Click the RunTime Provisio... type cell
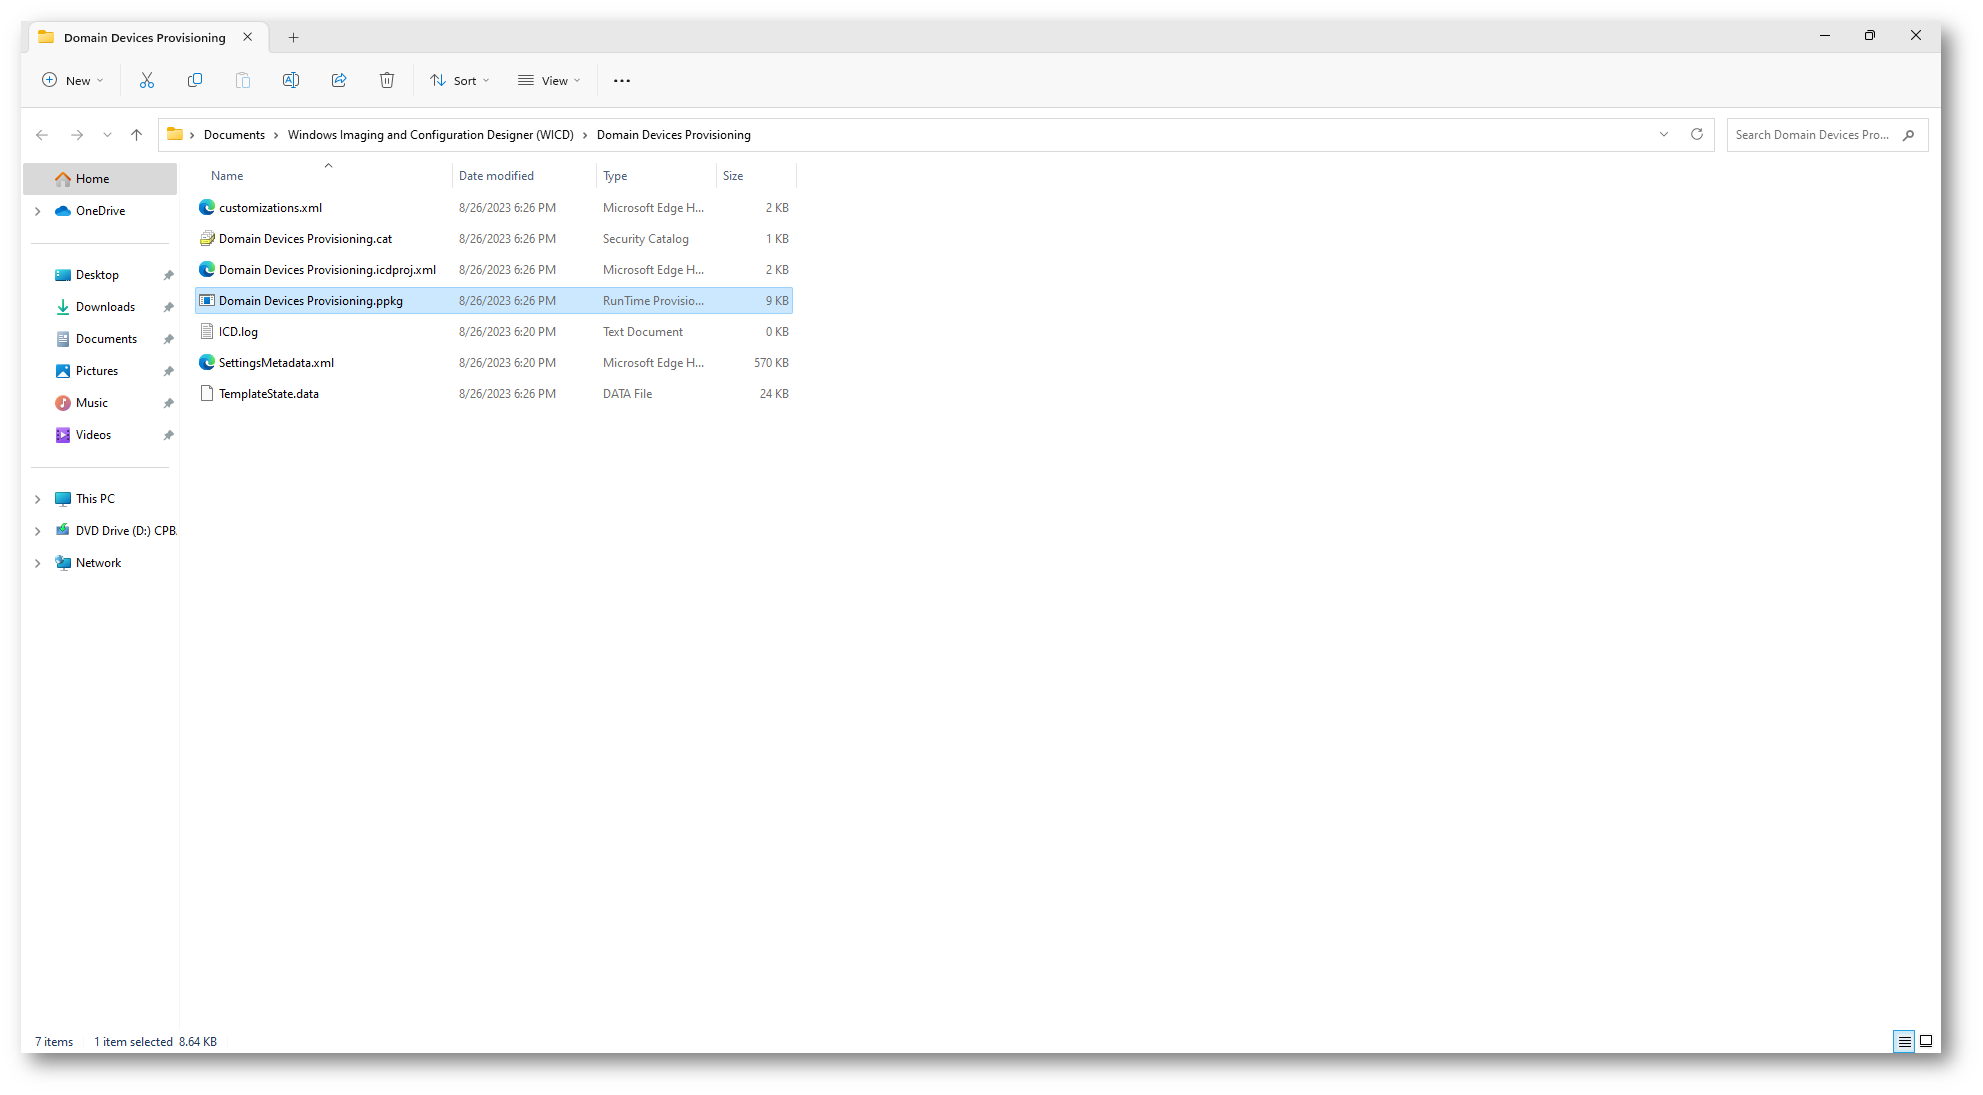 (x=653, y=301)
